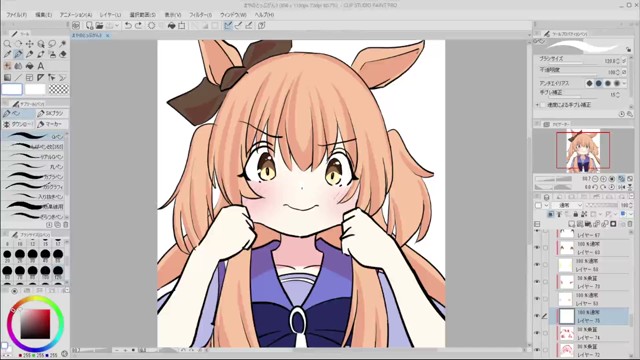Select the カブラペン brush preset
The image size is (640, 360).
pos(33,177)
